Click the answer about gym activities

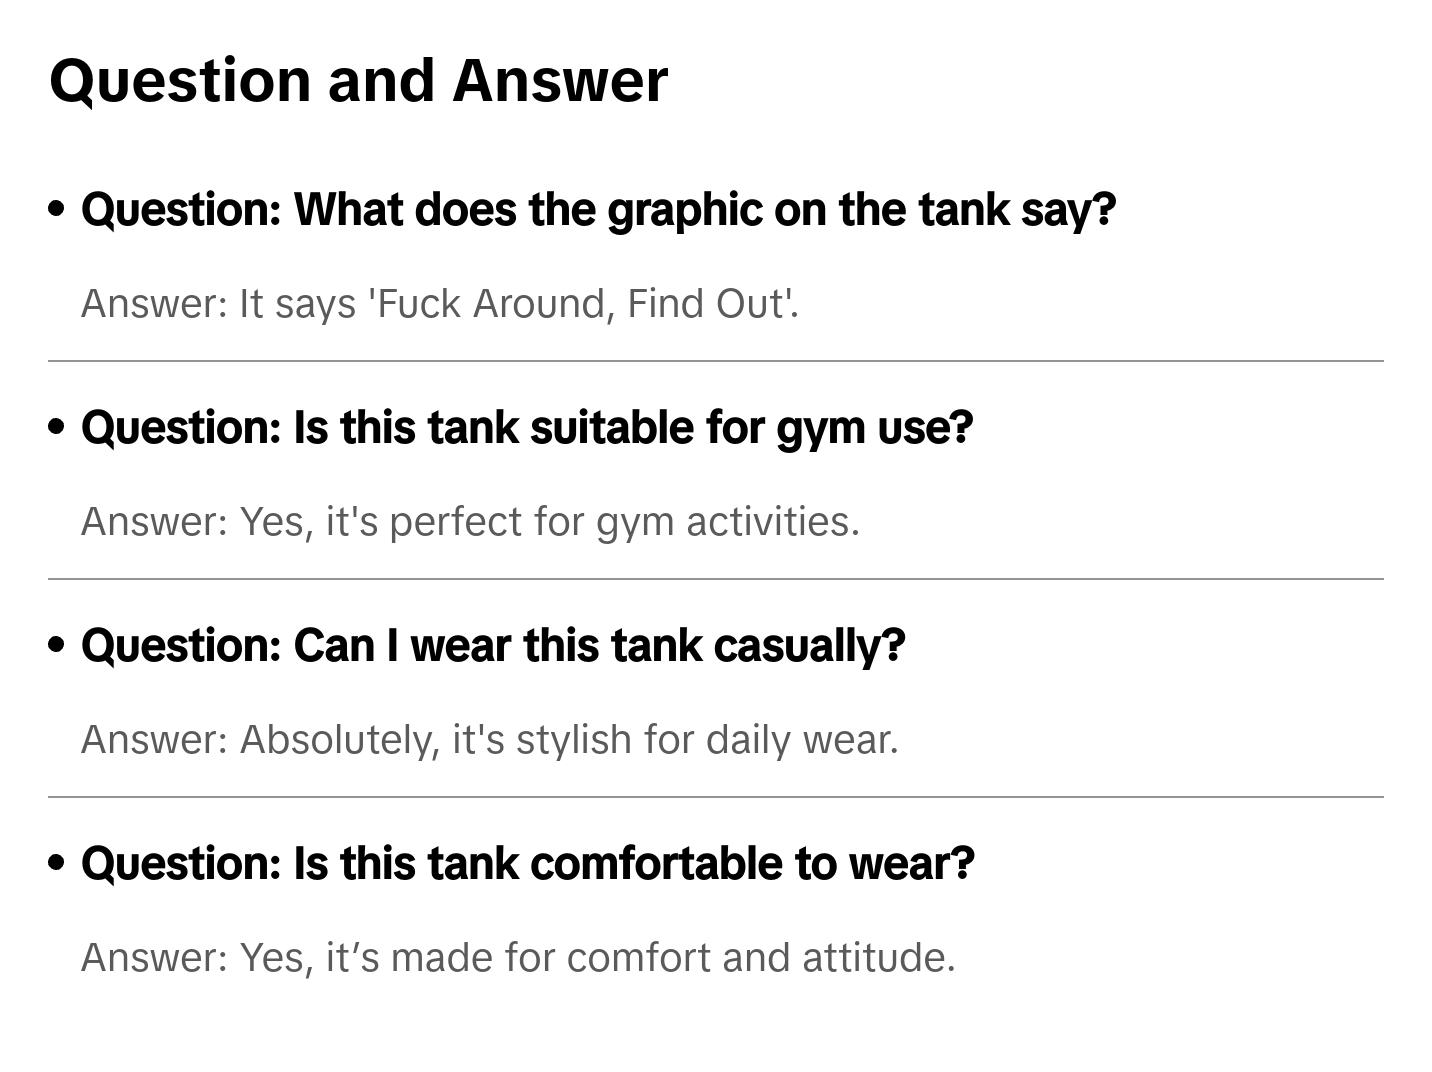tap(470, 522)
